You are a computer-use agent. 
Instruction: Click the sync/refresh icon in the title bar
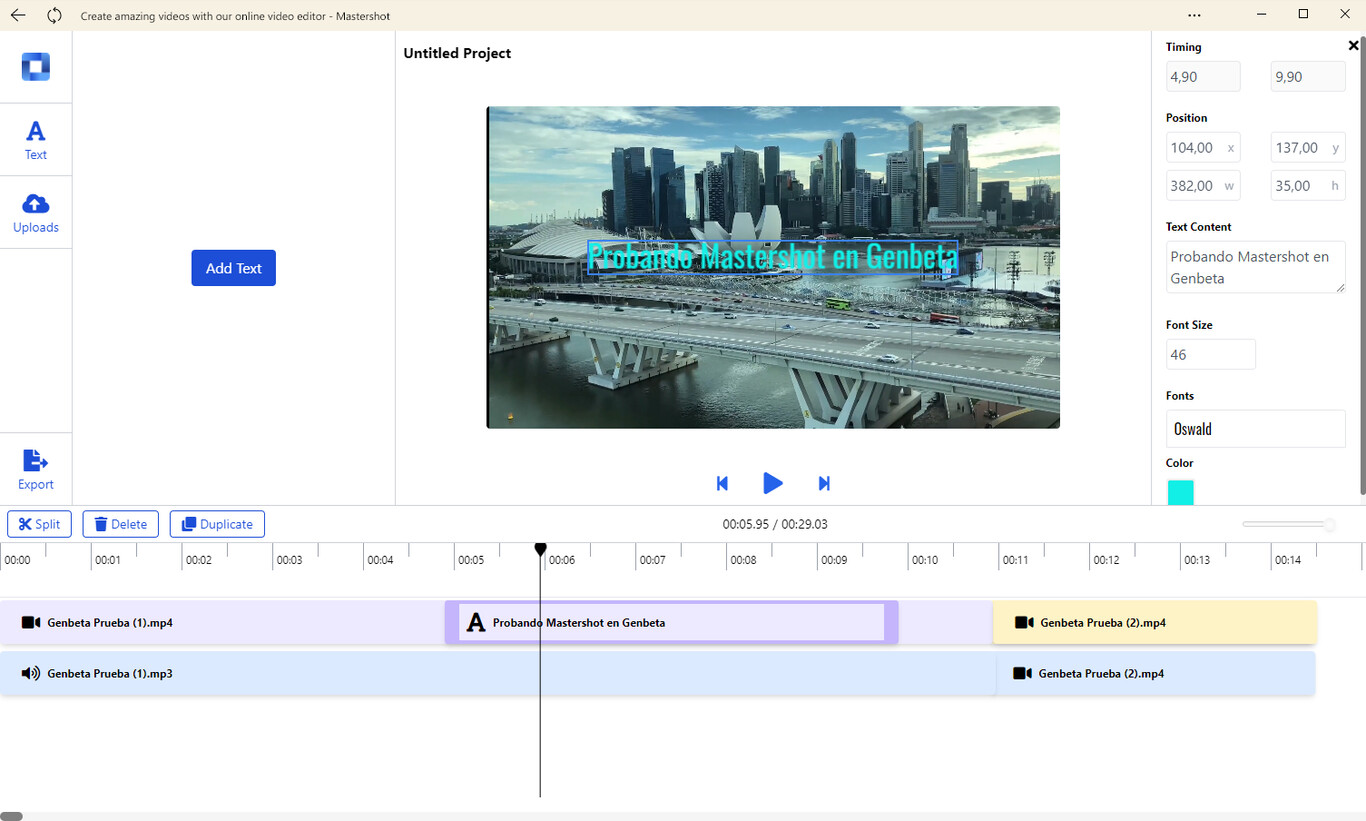click(55, 15)
